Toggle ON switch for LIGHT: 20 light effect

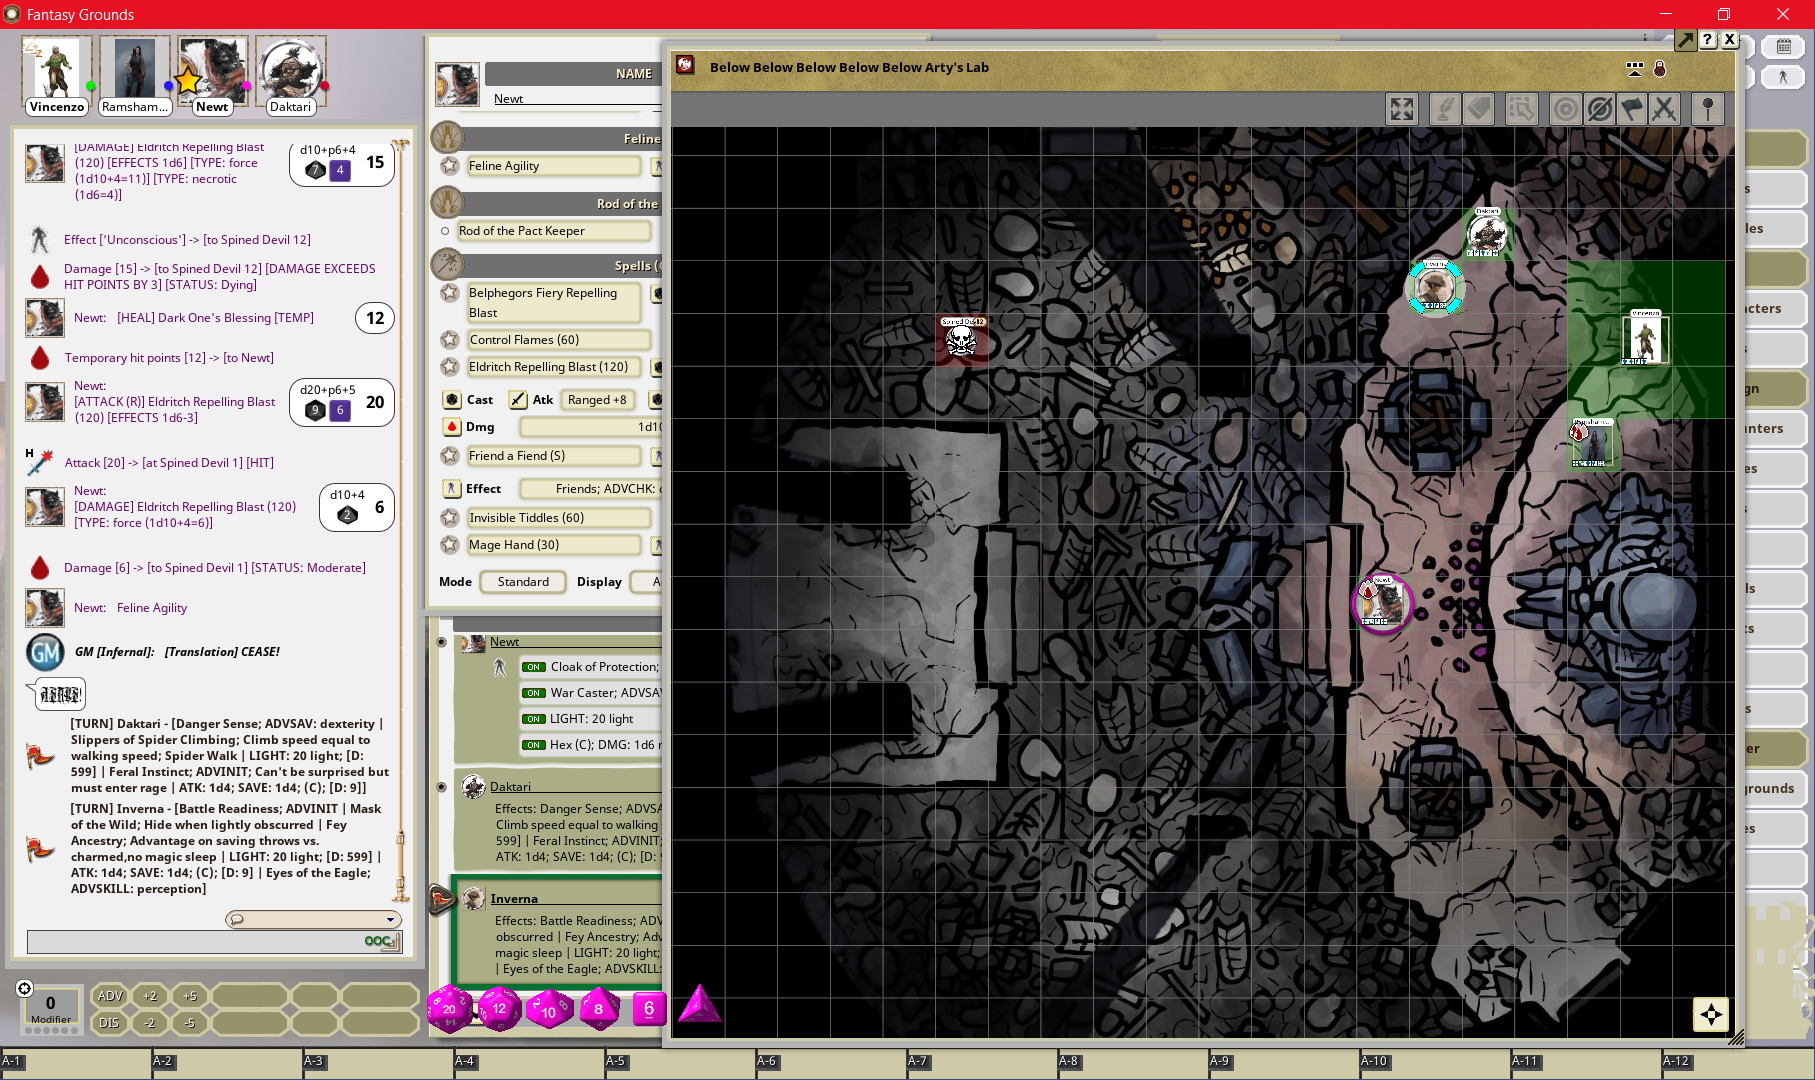pos(534,719)
